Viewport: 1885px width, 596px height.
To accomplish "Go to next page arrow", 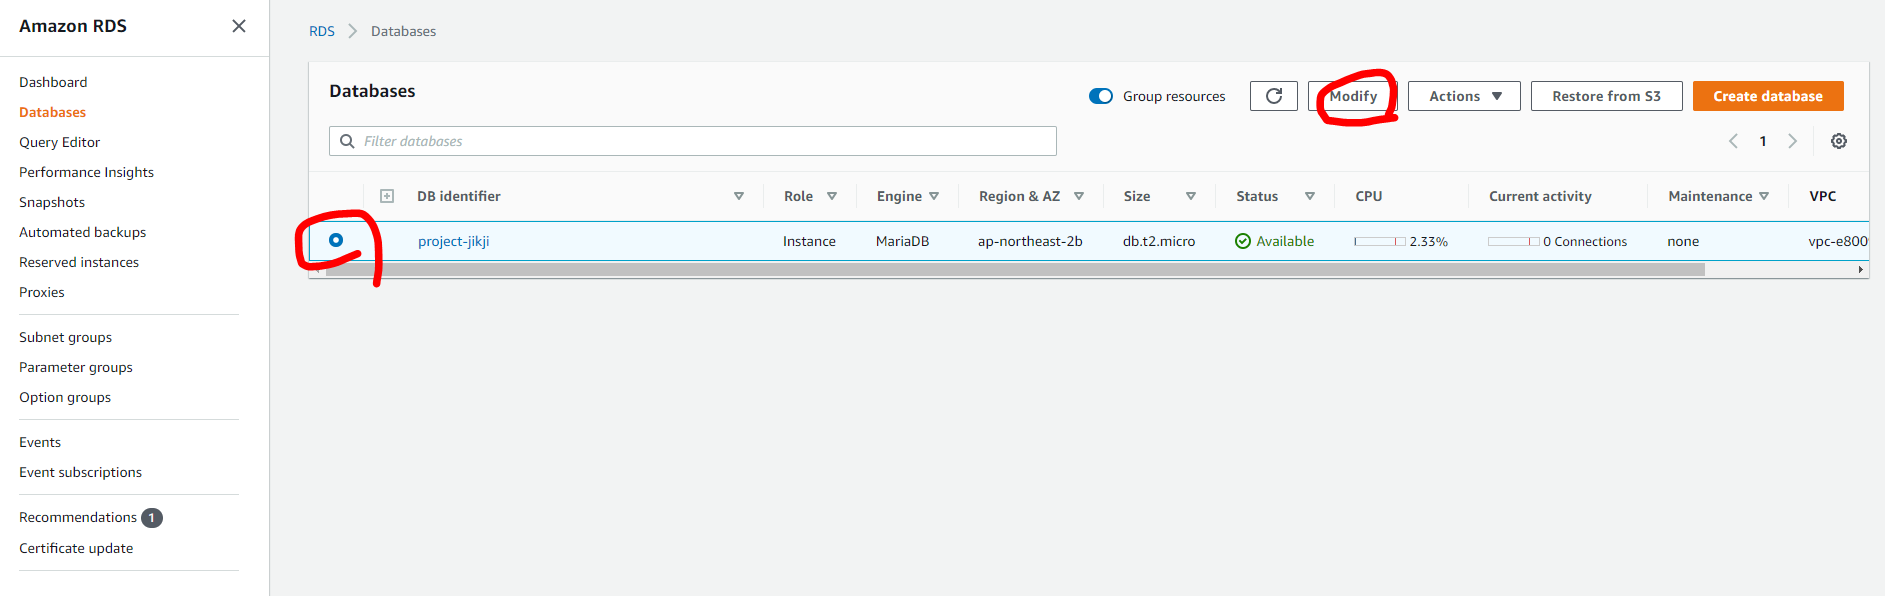I will [x=1792, y=141].
